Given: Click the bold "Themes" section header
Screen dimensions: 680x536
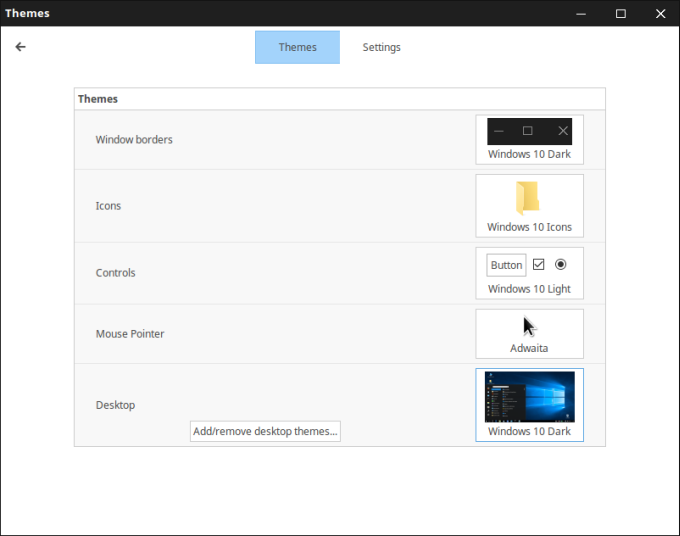Looking at the screenshot, I should tap(98, 99).
